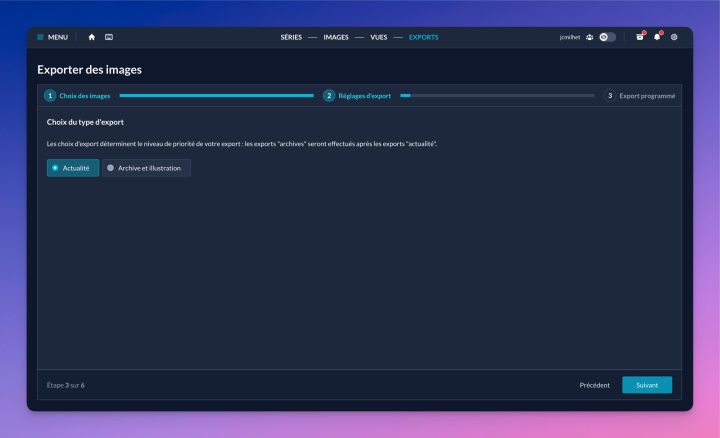Select the Actualité radio option
Image resolution: width=720 pixels, height=438 pixels.
point(73,168)
